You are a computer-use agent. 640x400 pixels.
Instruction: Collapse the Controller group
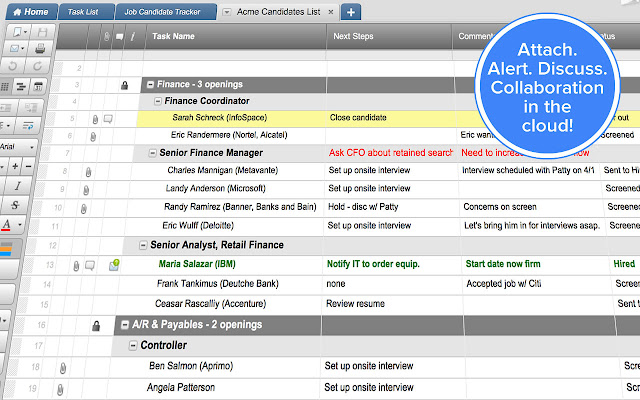click(x=133, y=346)
